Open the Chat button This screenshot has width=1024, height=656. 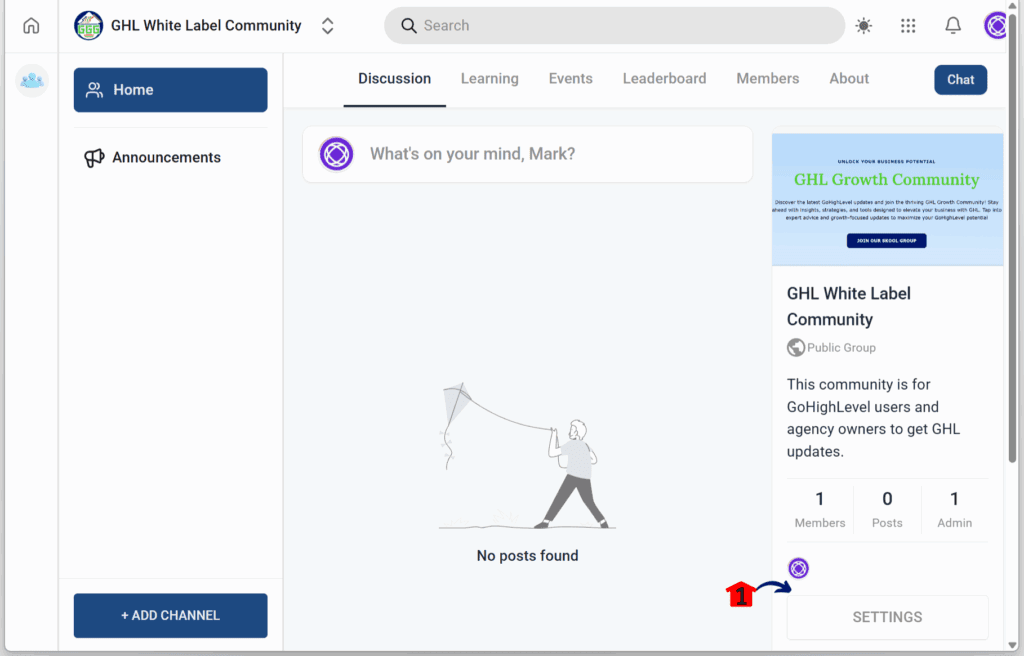click(x=961, y=80)
